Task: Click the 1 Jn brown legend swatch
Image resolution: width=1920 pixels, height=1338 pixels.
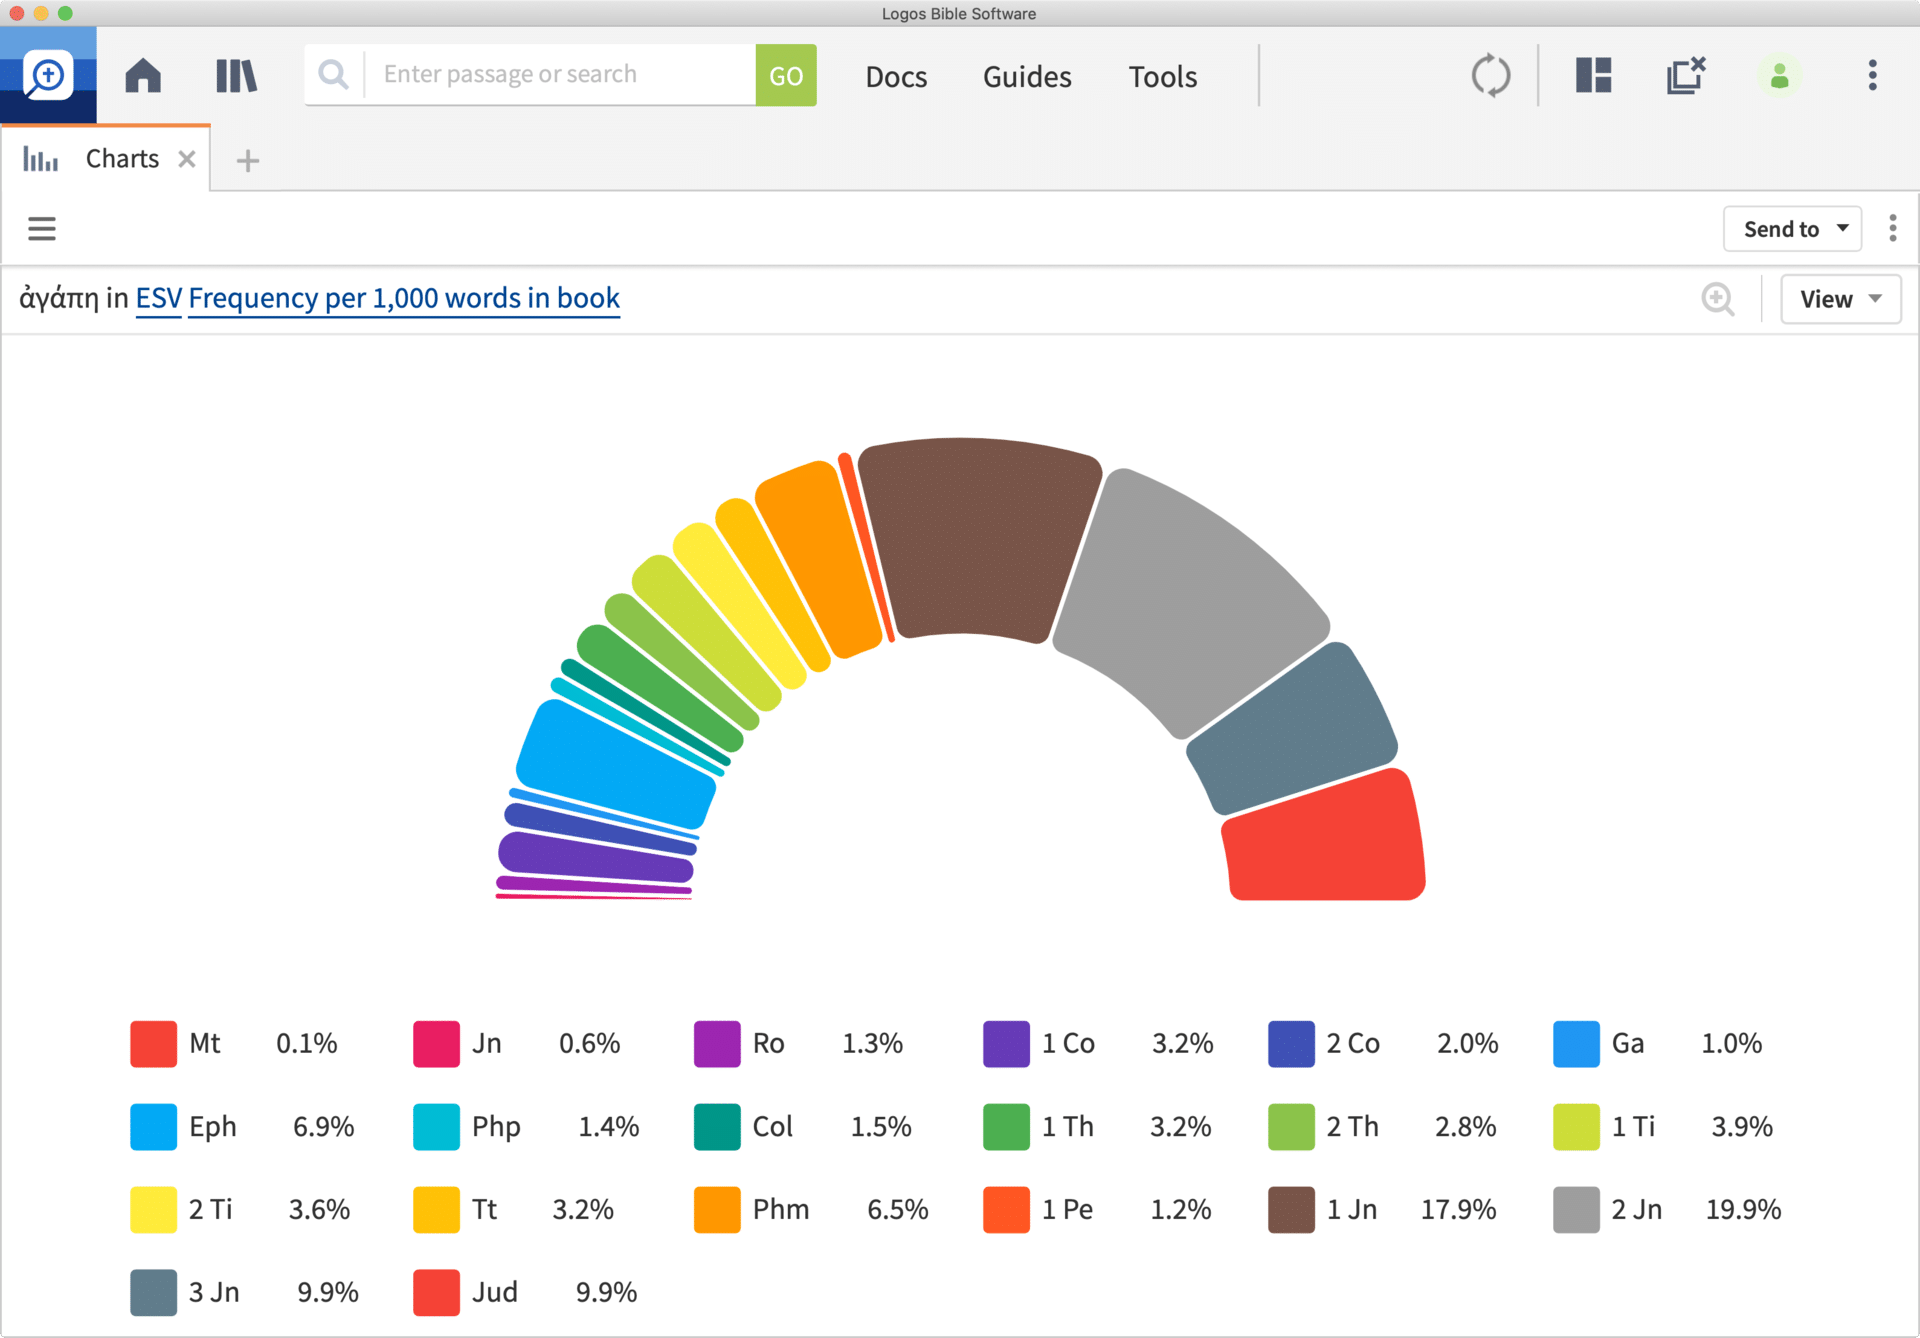Action: (1291, 1210)
